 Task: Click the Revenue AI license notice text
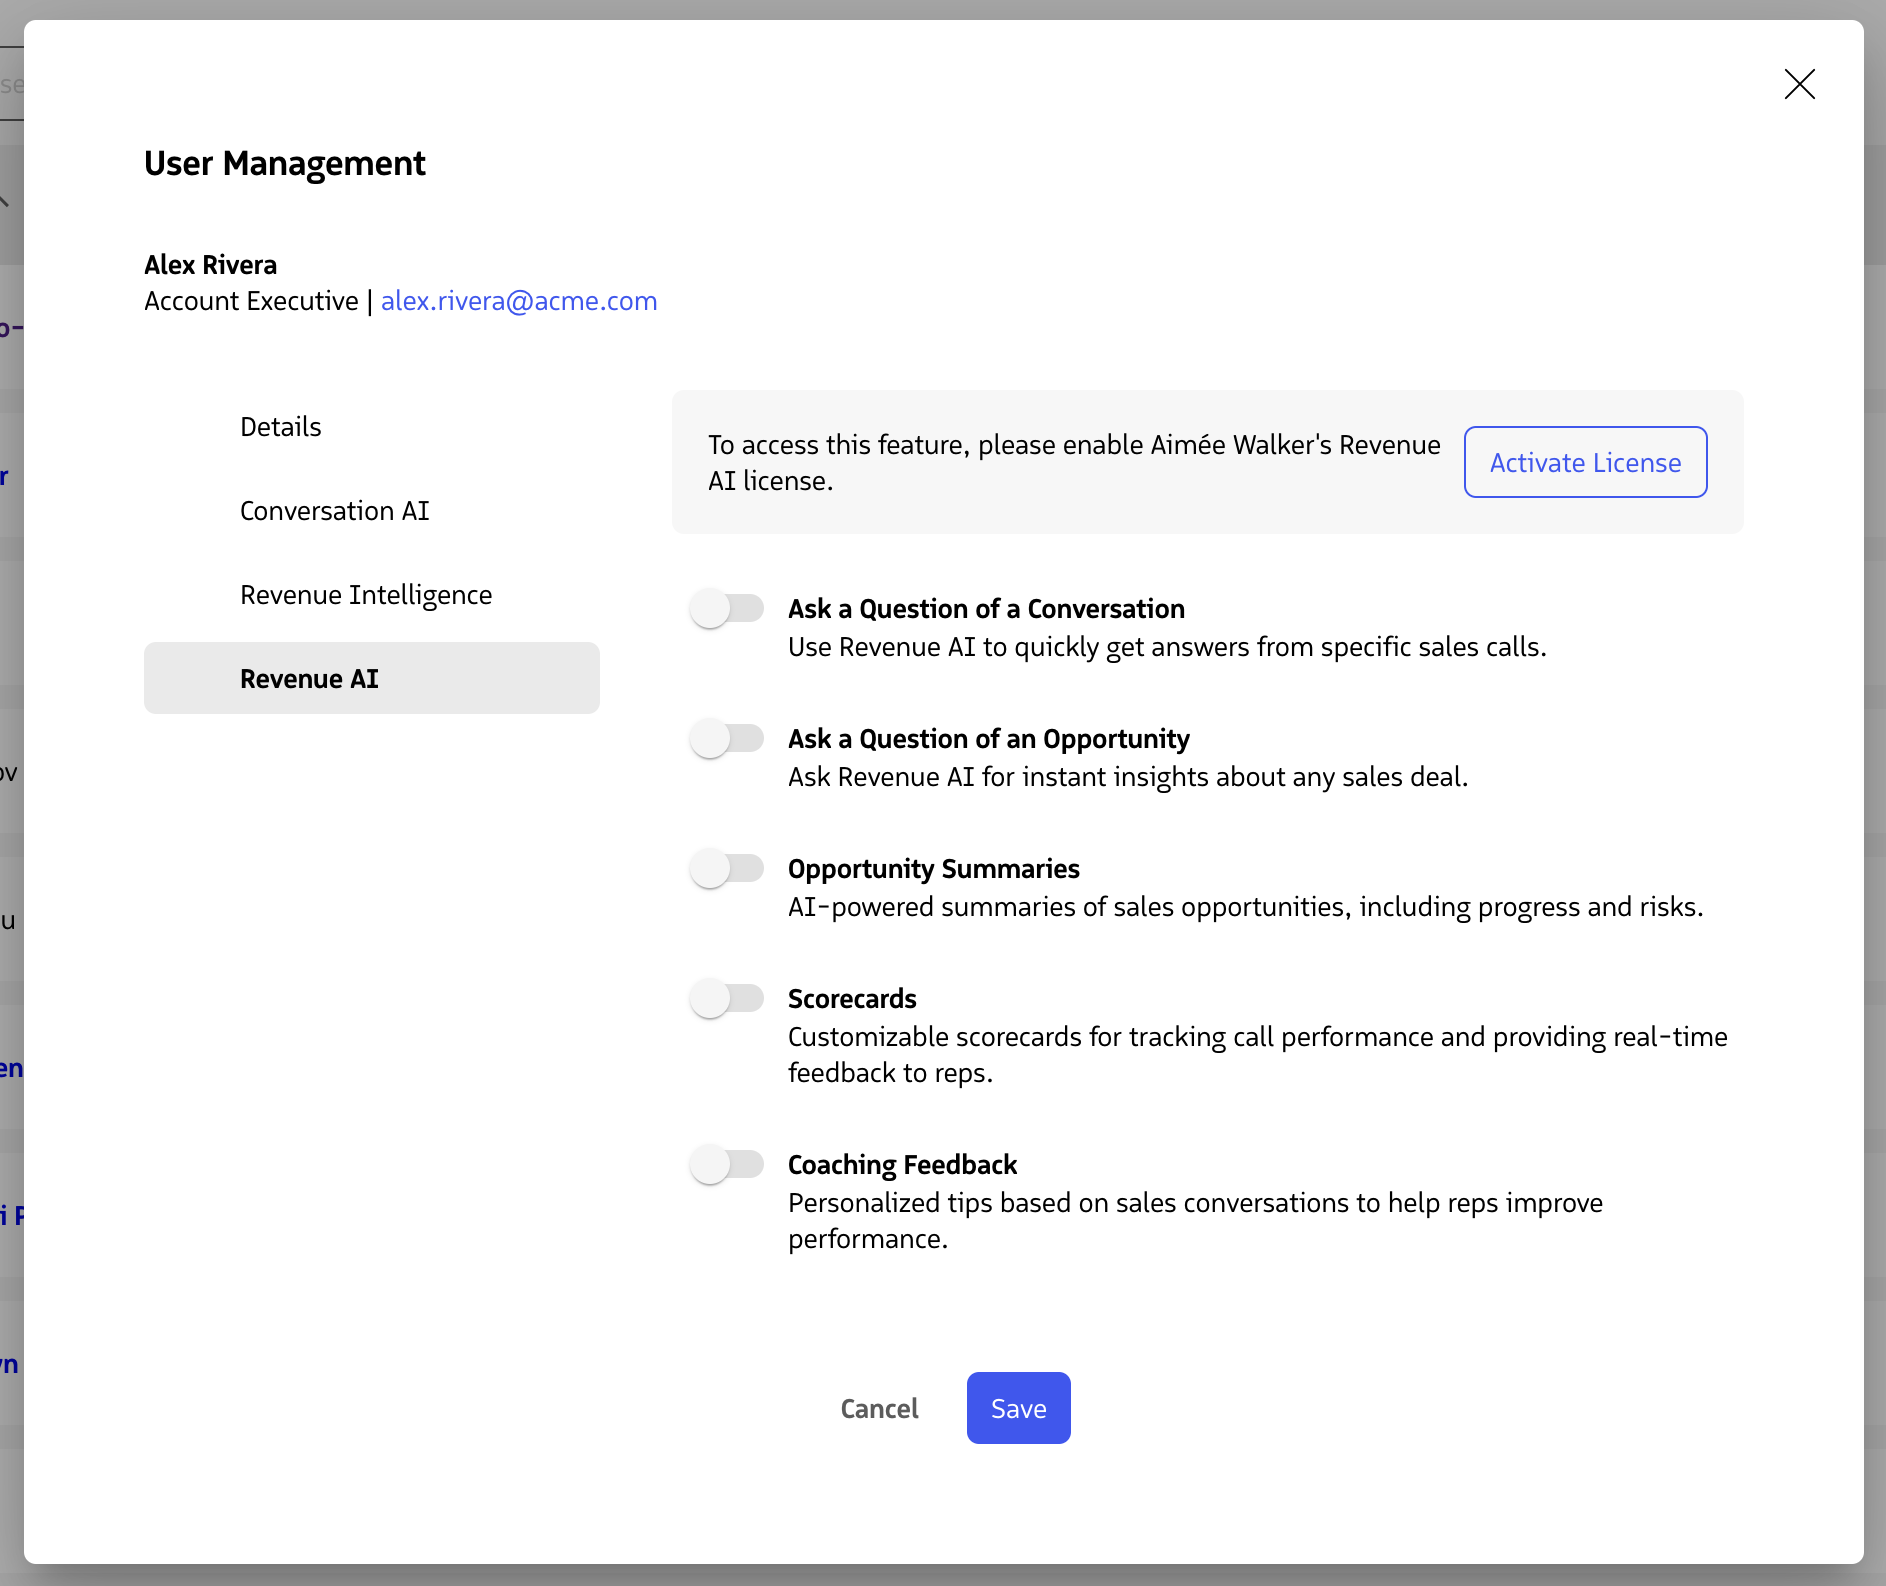(x=1073, y=462)
